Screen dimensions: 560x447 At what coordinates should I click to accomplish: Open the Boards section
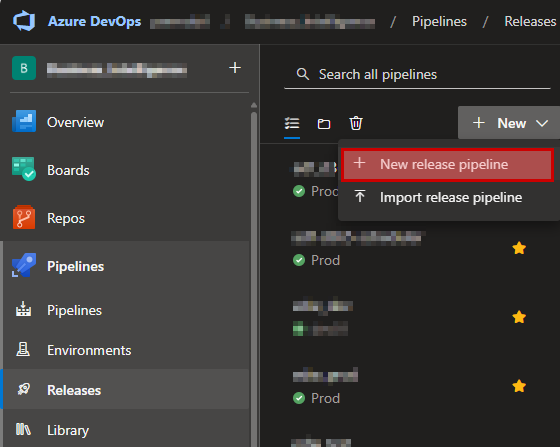(x=125, y=170)
